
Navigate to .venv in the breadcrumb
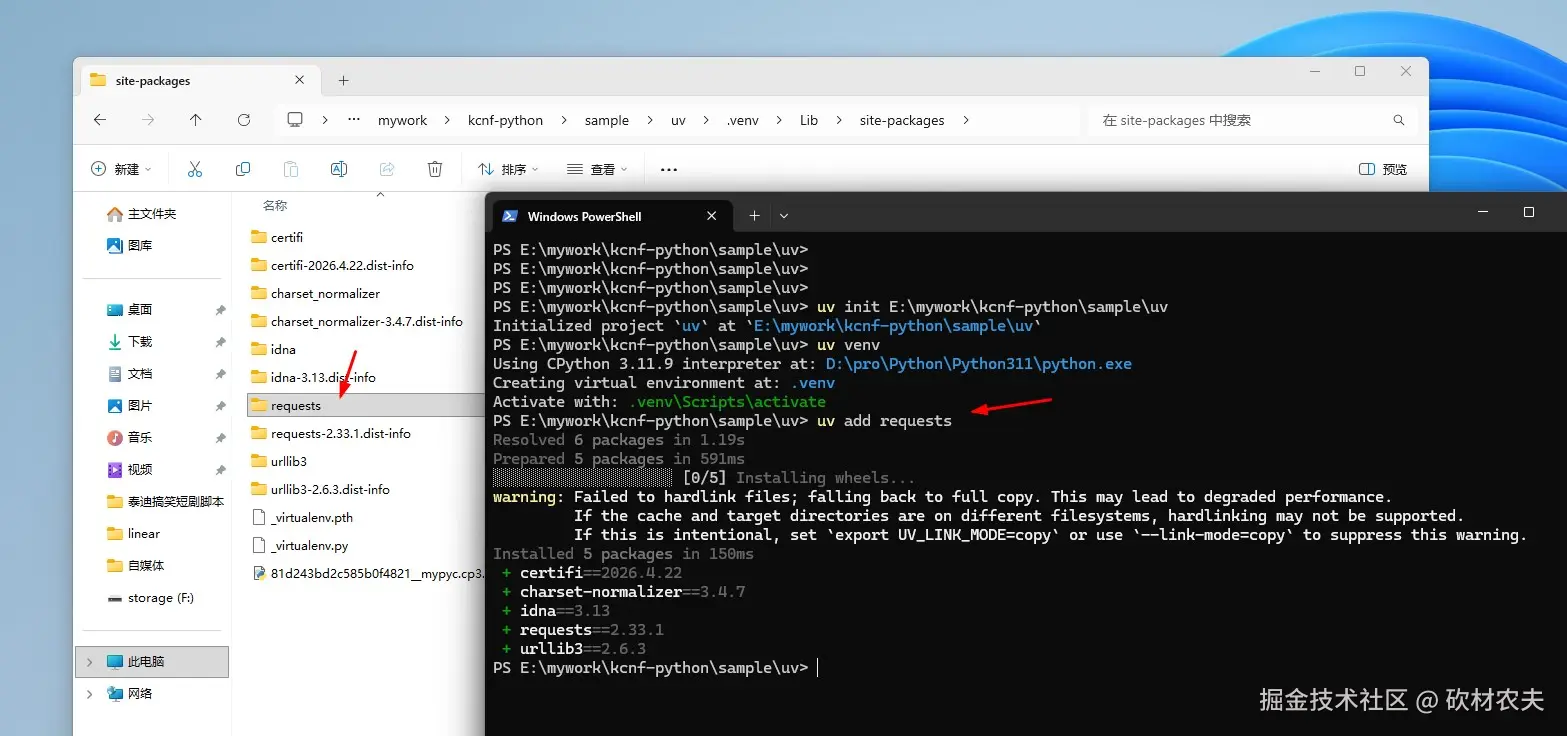pos(743,120)
